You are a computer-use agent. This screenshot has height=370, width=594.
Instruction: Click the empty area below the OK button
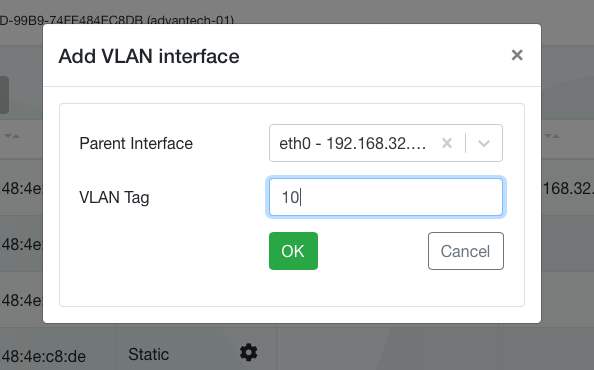[x=293, y=288]
